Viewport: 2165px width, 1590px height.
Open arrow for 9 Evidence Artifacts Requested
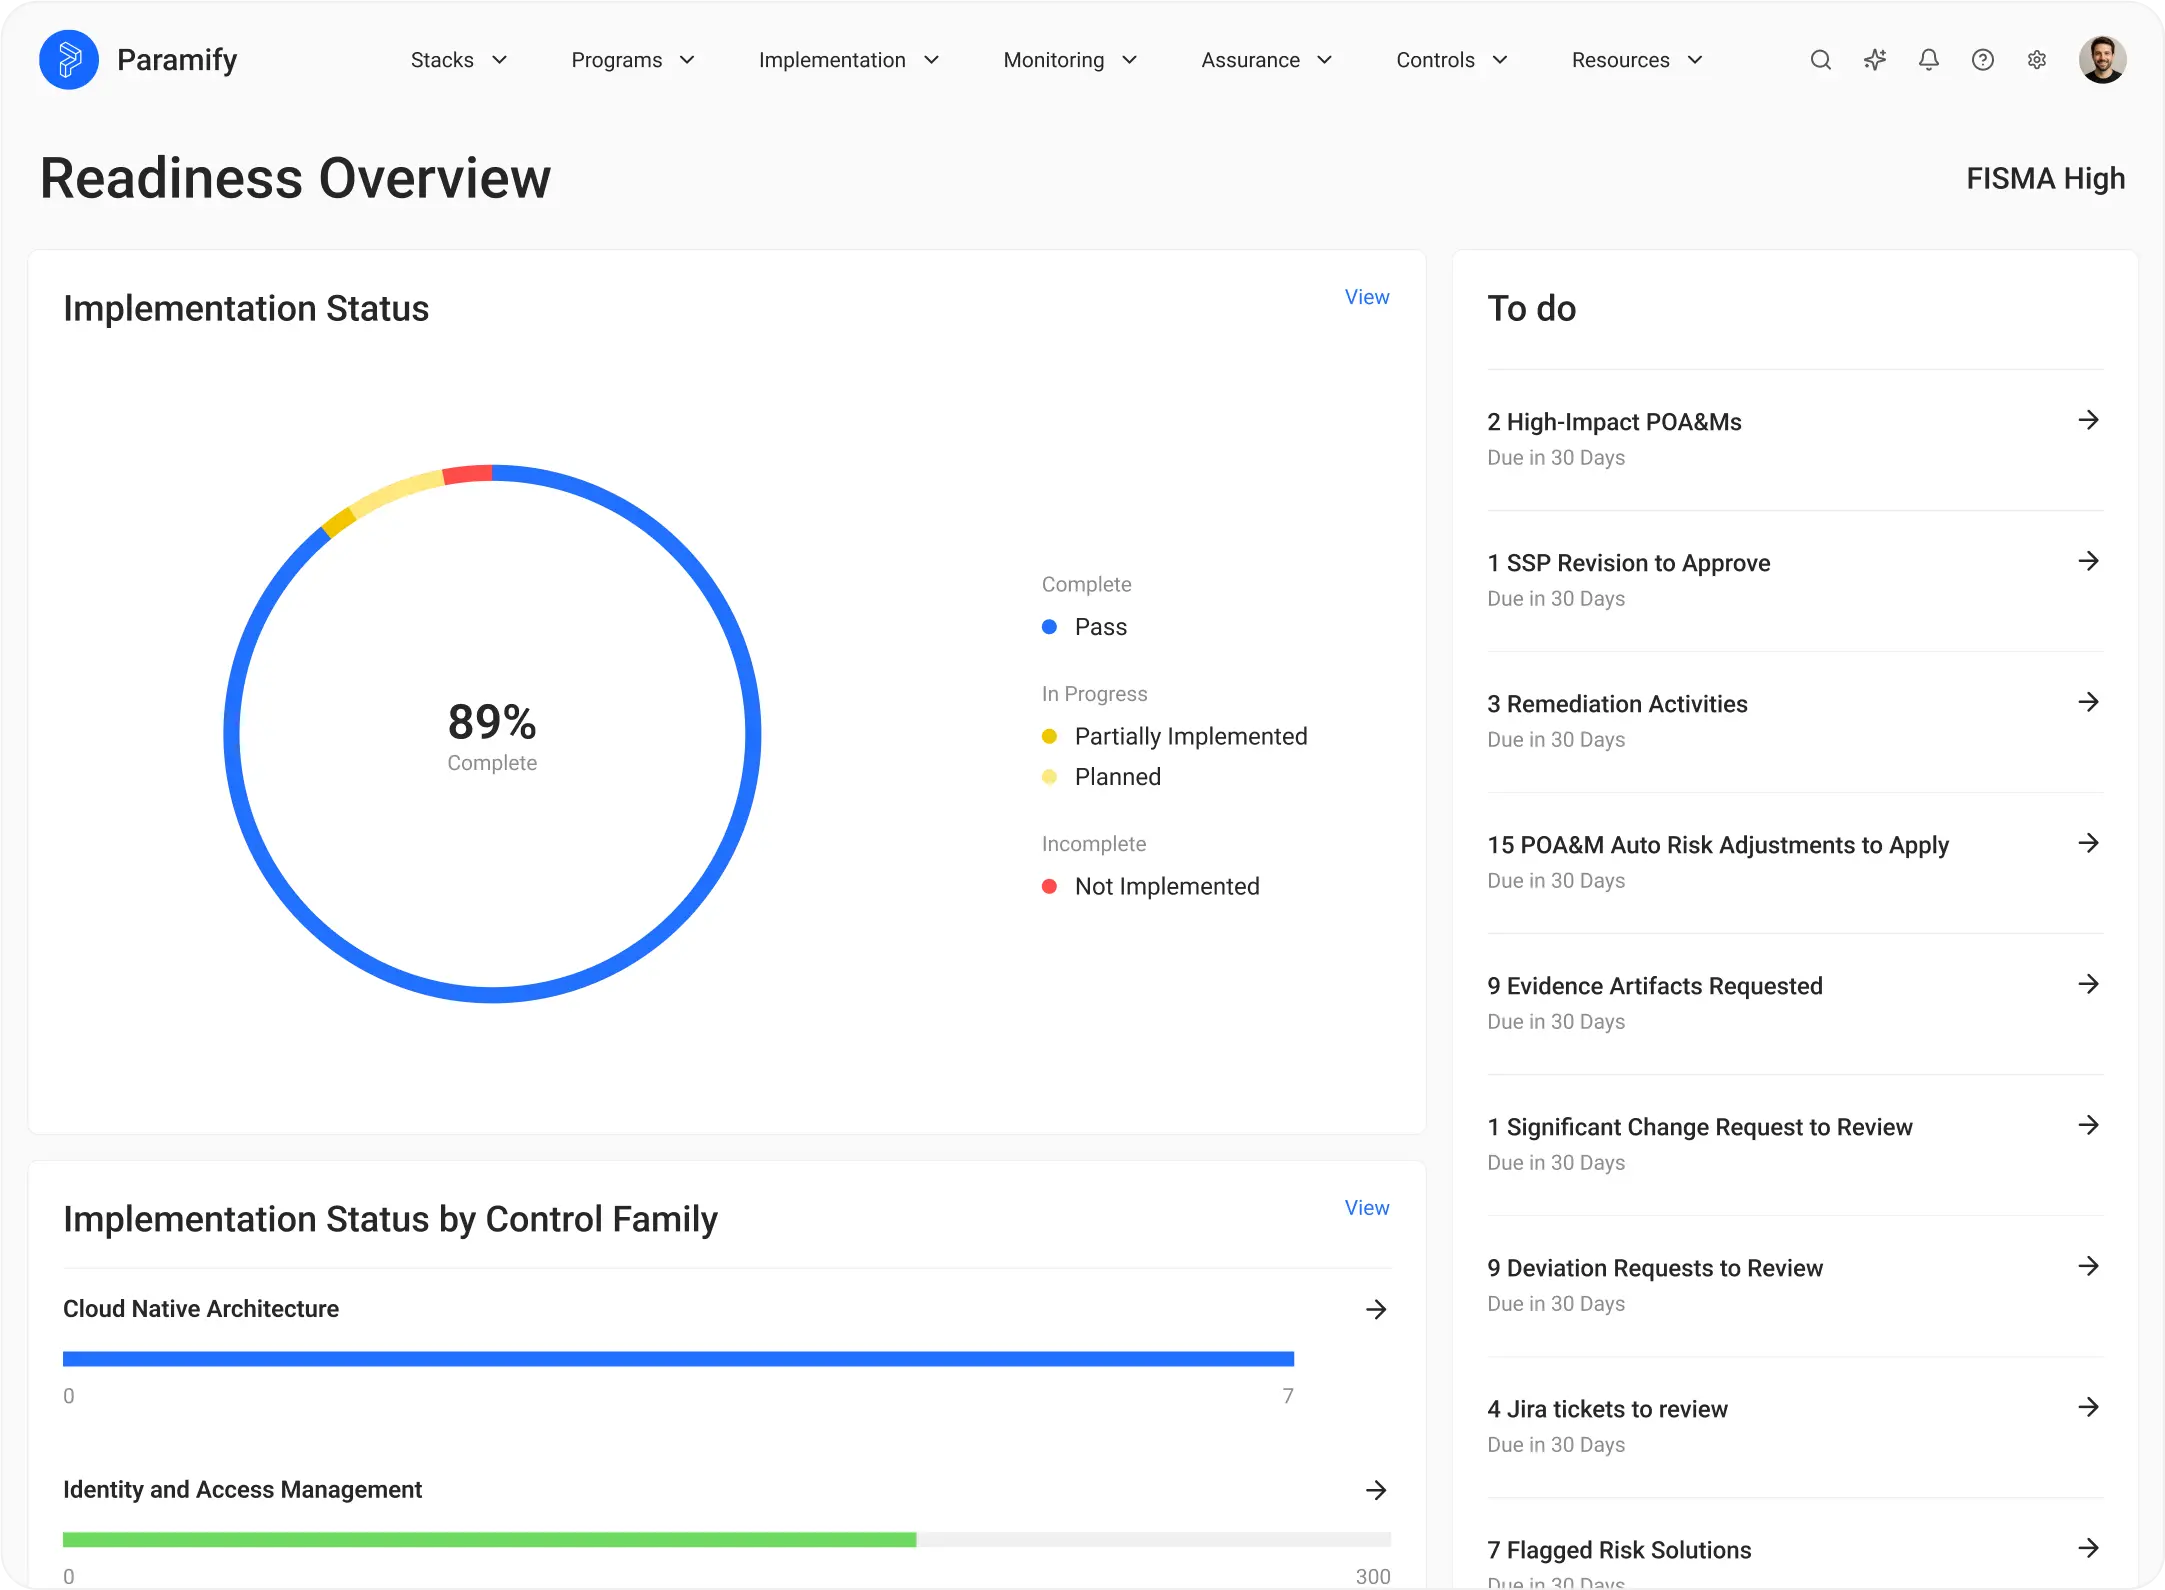tap(2088, 984)
